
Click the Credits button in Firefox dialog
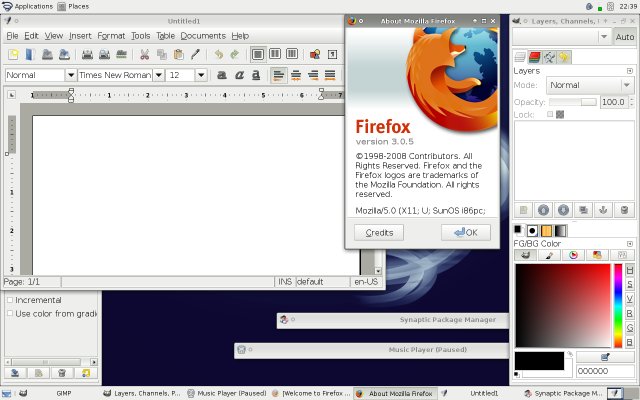379,232
